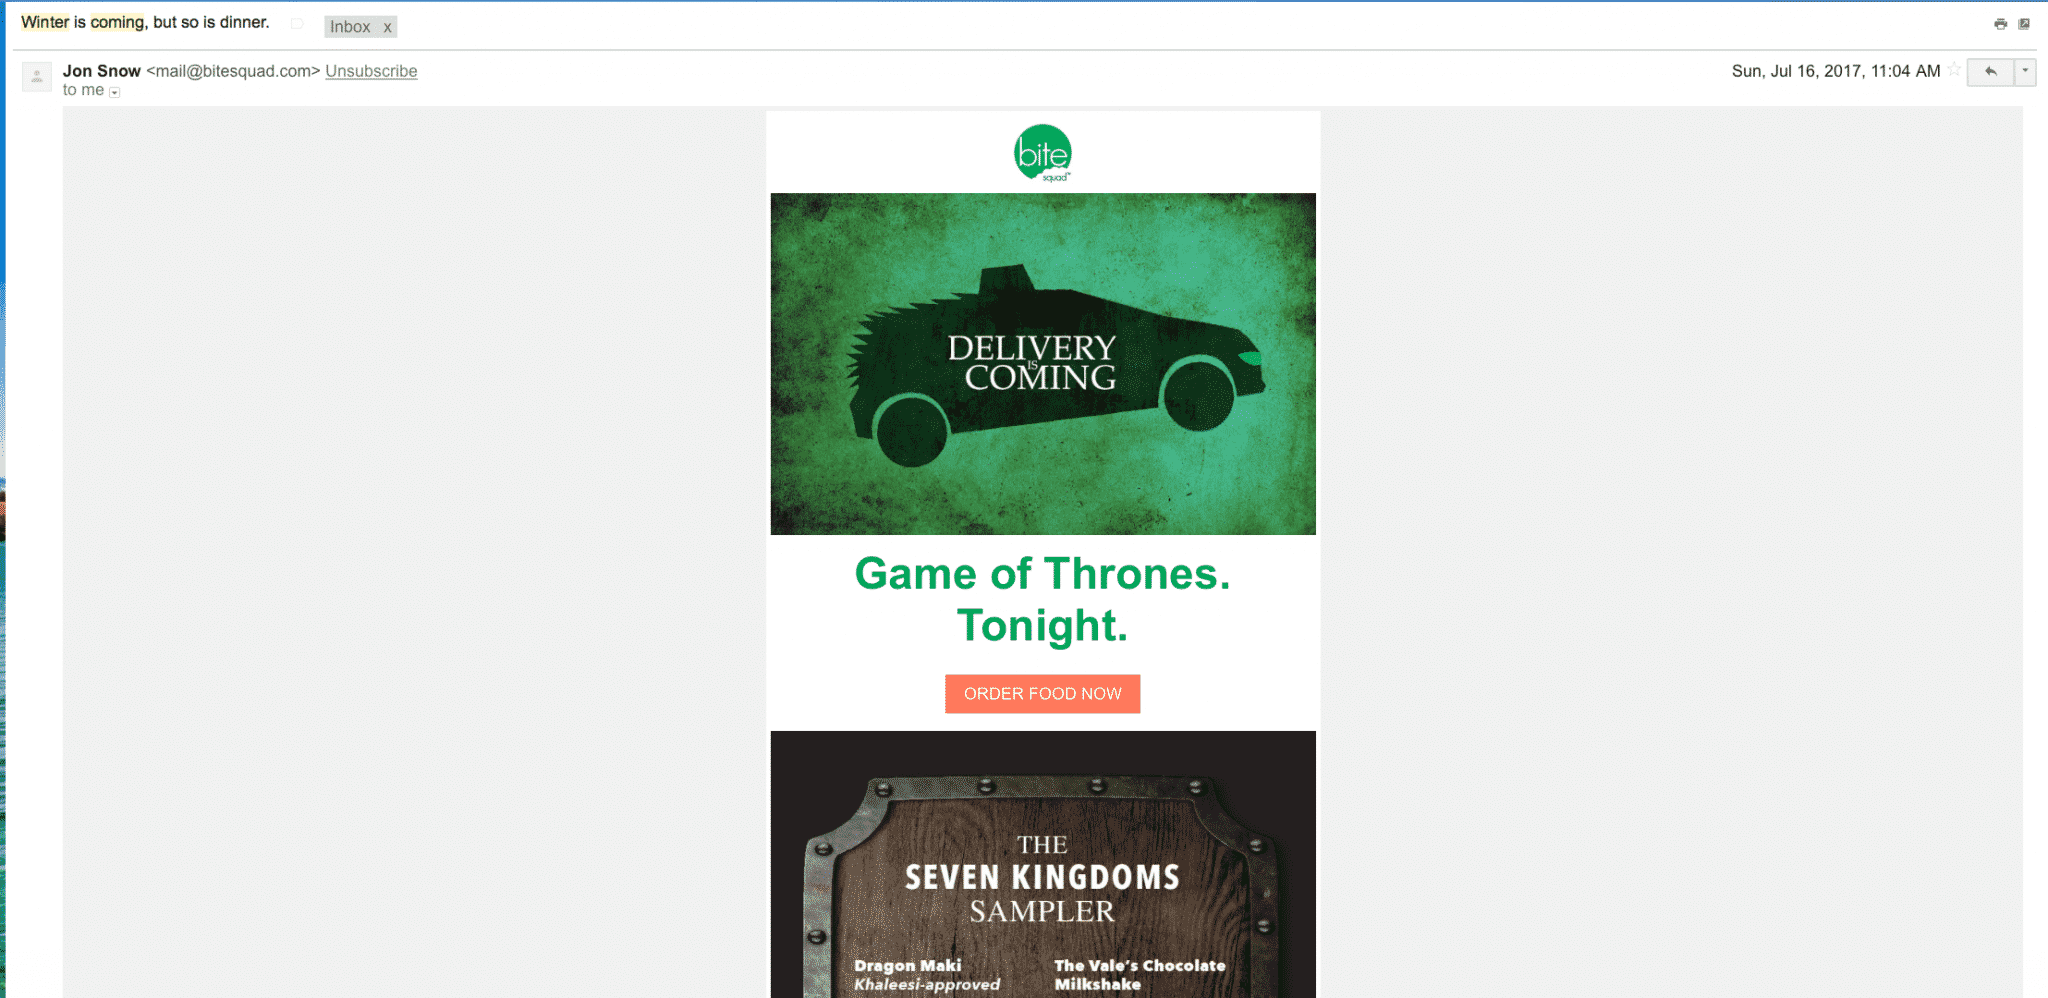Click the sender avatar placeholder icon
Screen dimensions: 2048x998
point(37,77)
